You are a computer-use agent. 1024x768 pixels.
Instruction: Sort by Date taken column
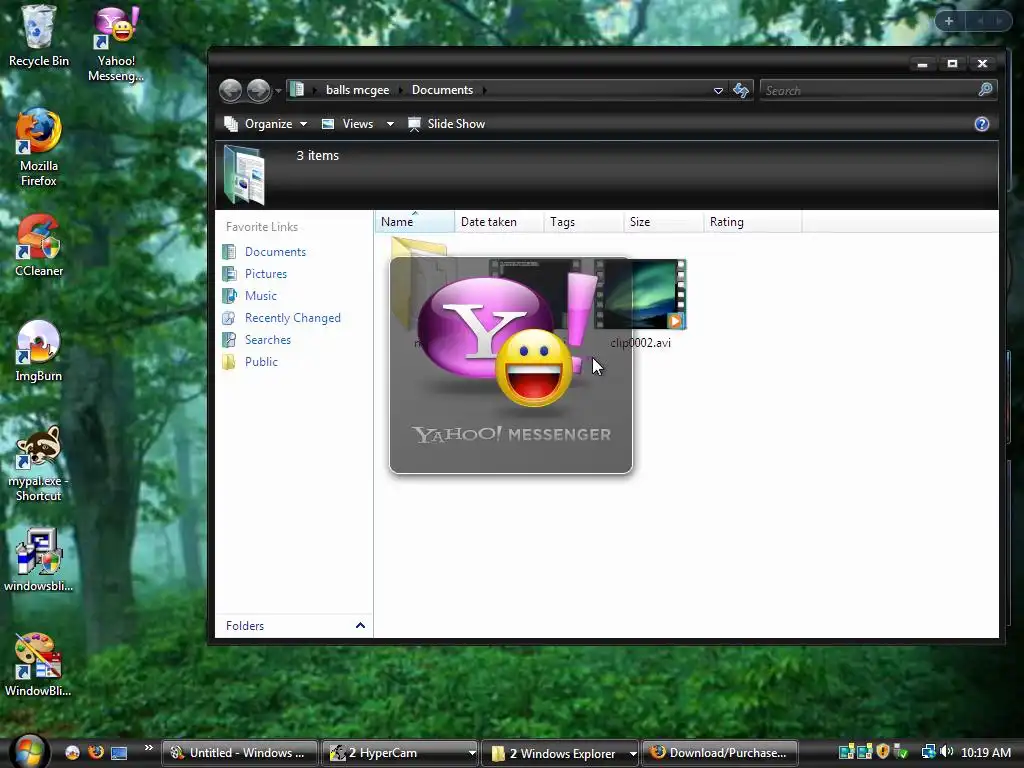(x=499, y=222)
